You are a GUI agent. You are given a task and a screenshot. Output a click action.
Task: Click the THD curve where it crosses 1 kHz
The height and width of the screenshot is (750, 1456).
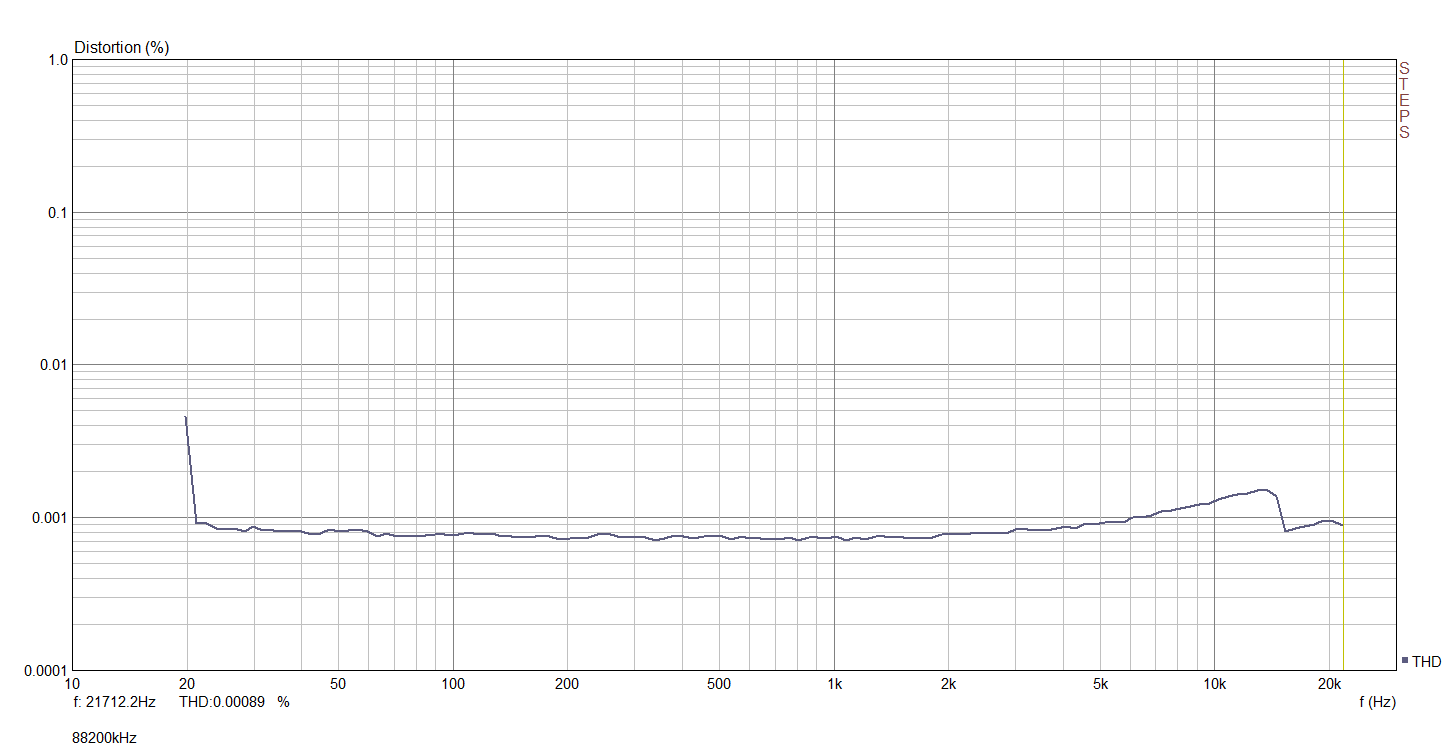point(834,537)
